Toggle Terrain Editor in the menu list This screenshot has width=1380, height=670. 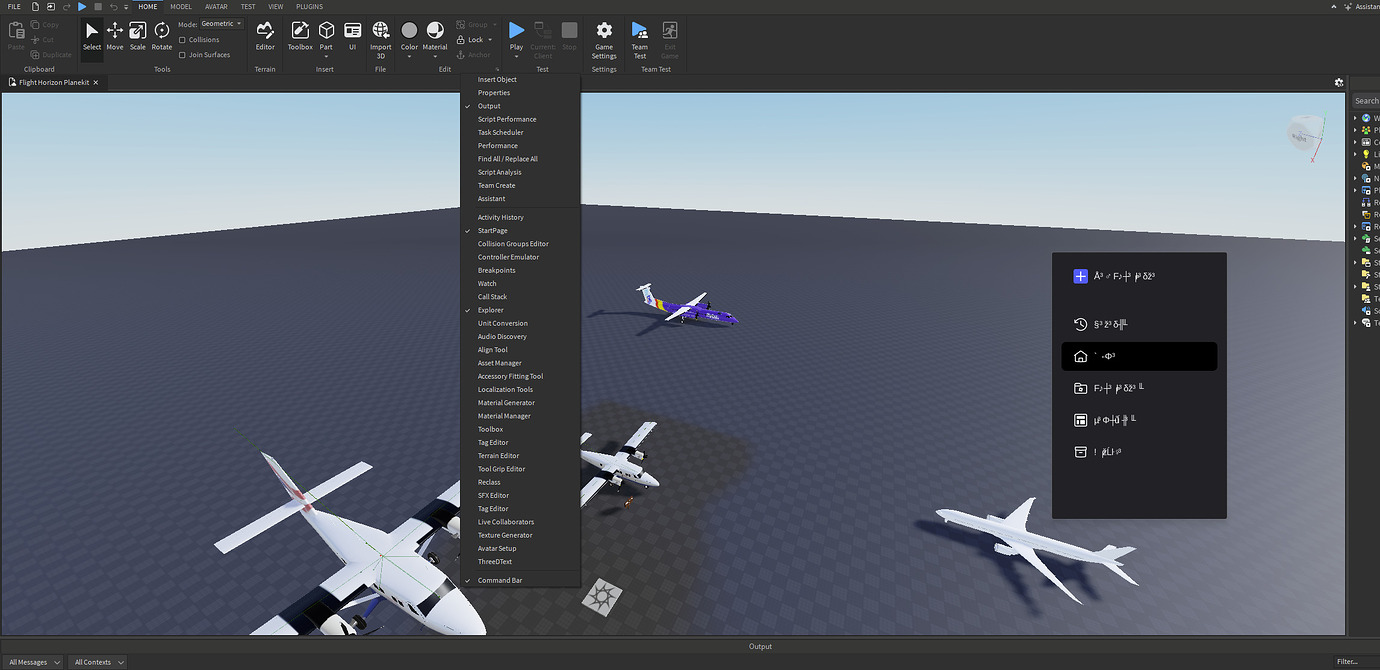click(x=520, y=456)
